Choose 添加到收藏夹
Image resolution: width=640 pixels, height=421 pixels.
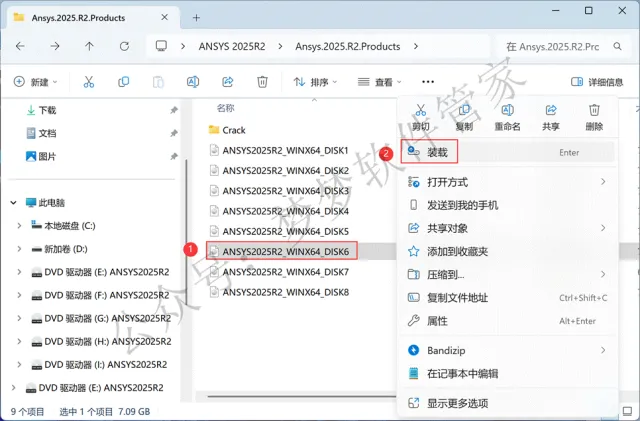coord(507,251)
